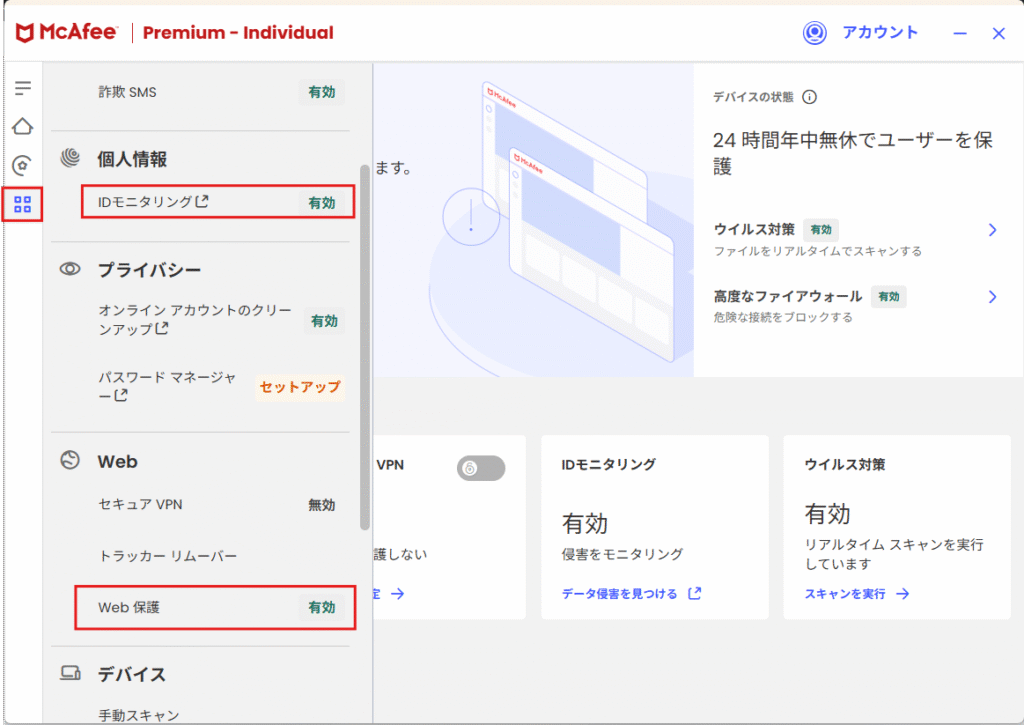1024x725 pixels.
Task: Click the arrow icon in the VPN card
Action: tap(397, 594)
